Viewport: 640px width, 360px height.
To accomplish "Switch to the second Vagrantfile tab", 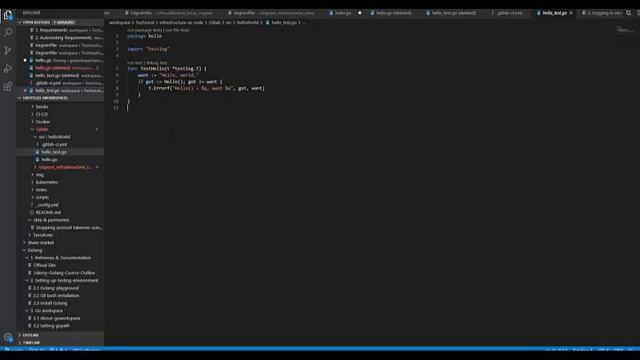I will click(274, 13).
